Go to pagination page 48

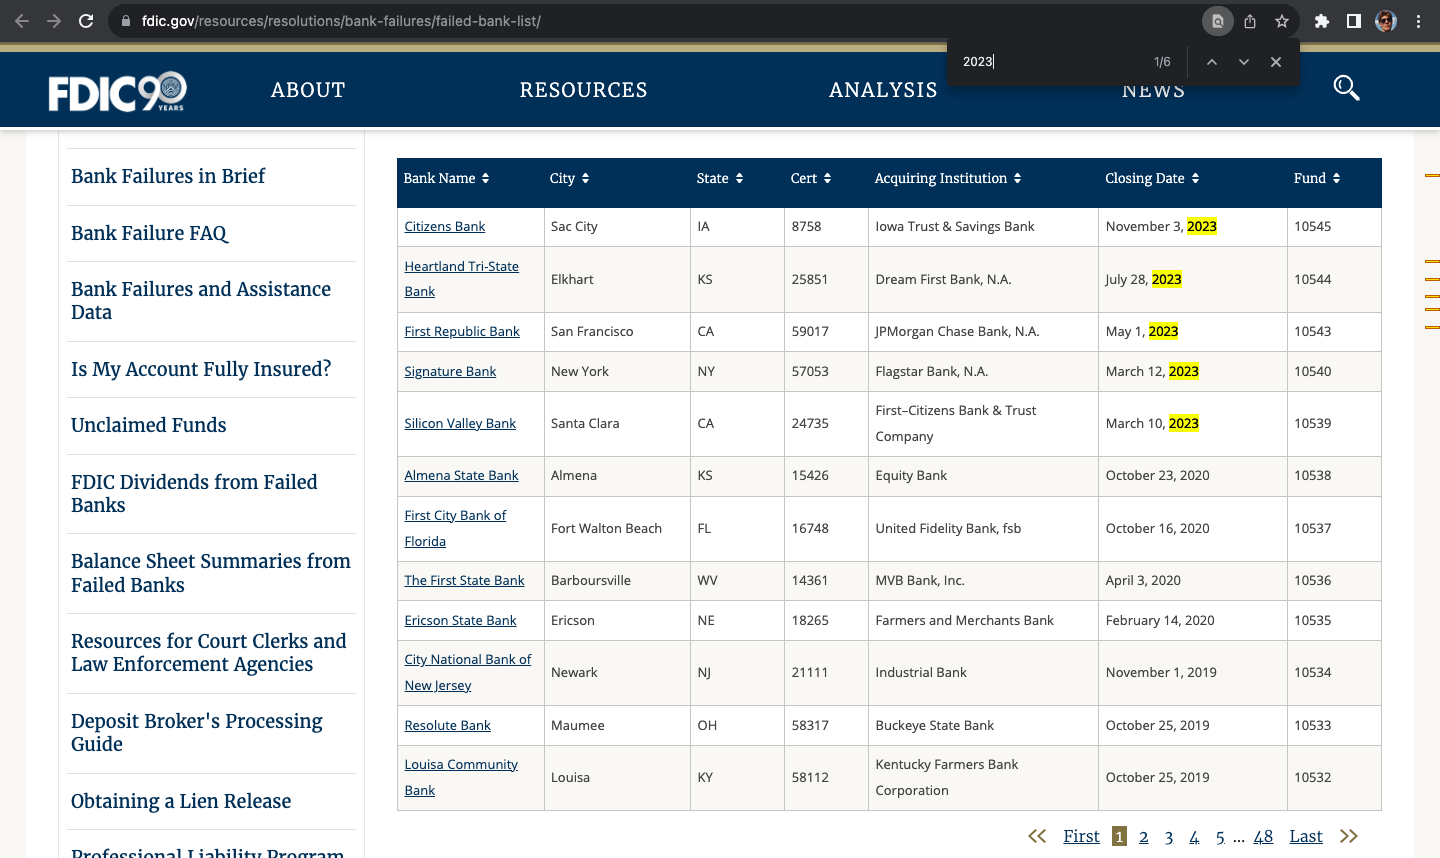tap(1263, 836)
